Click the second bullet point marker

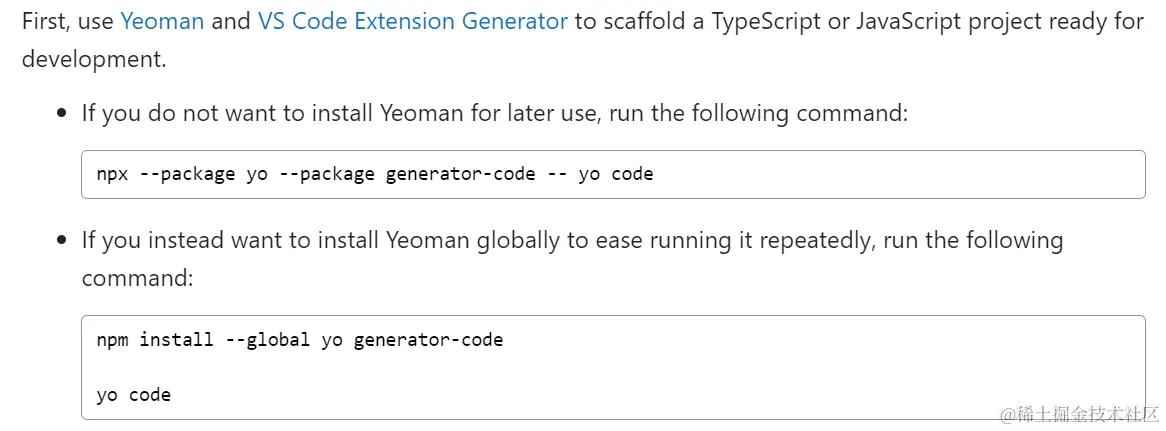point(62,241)
